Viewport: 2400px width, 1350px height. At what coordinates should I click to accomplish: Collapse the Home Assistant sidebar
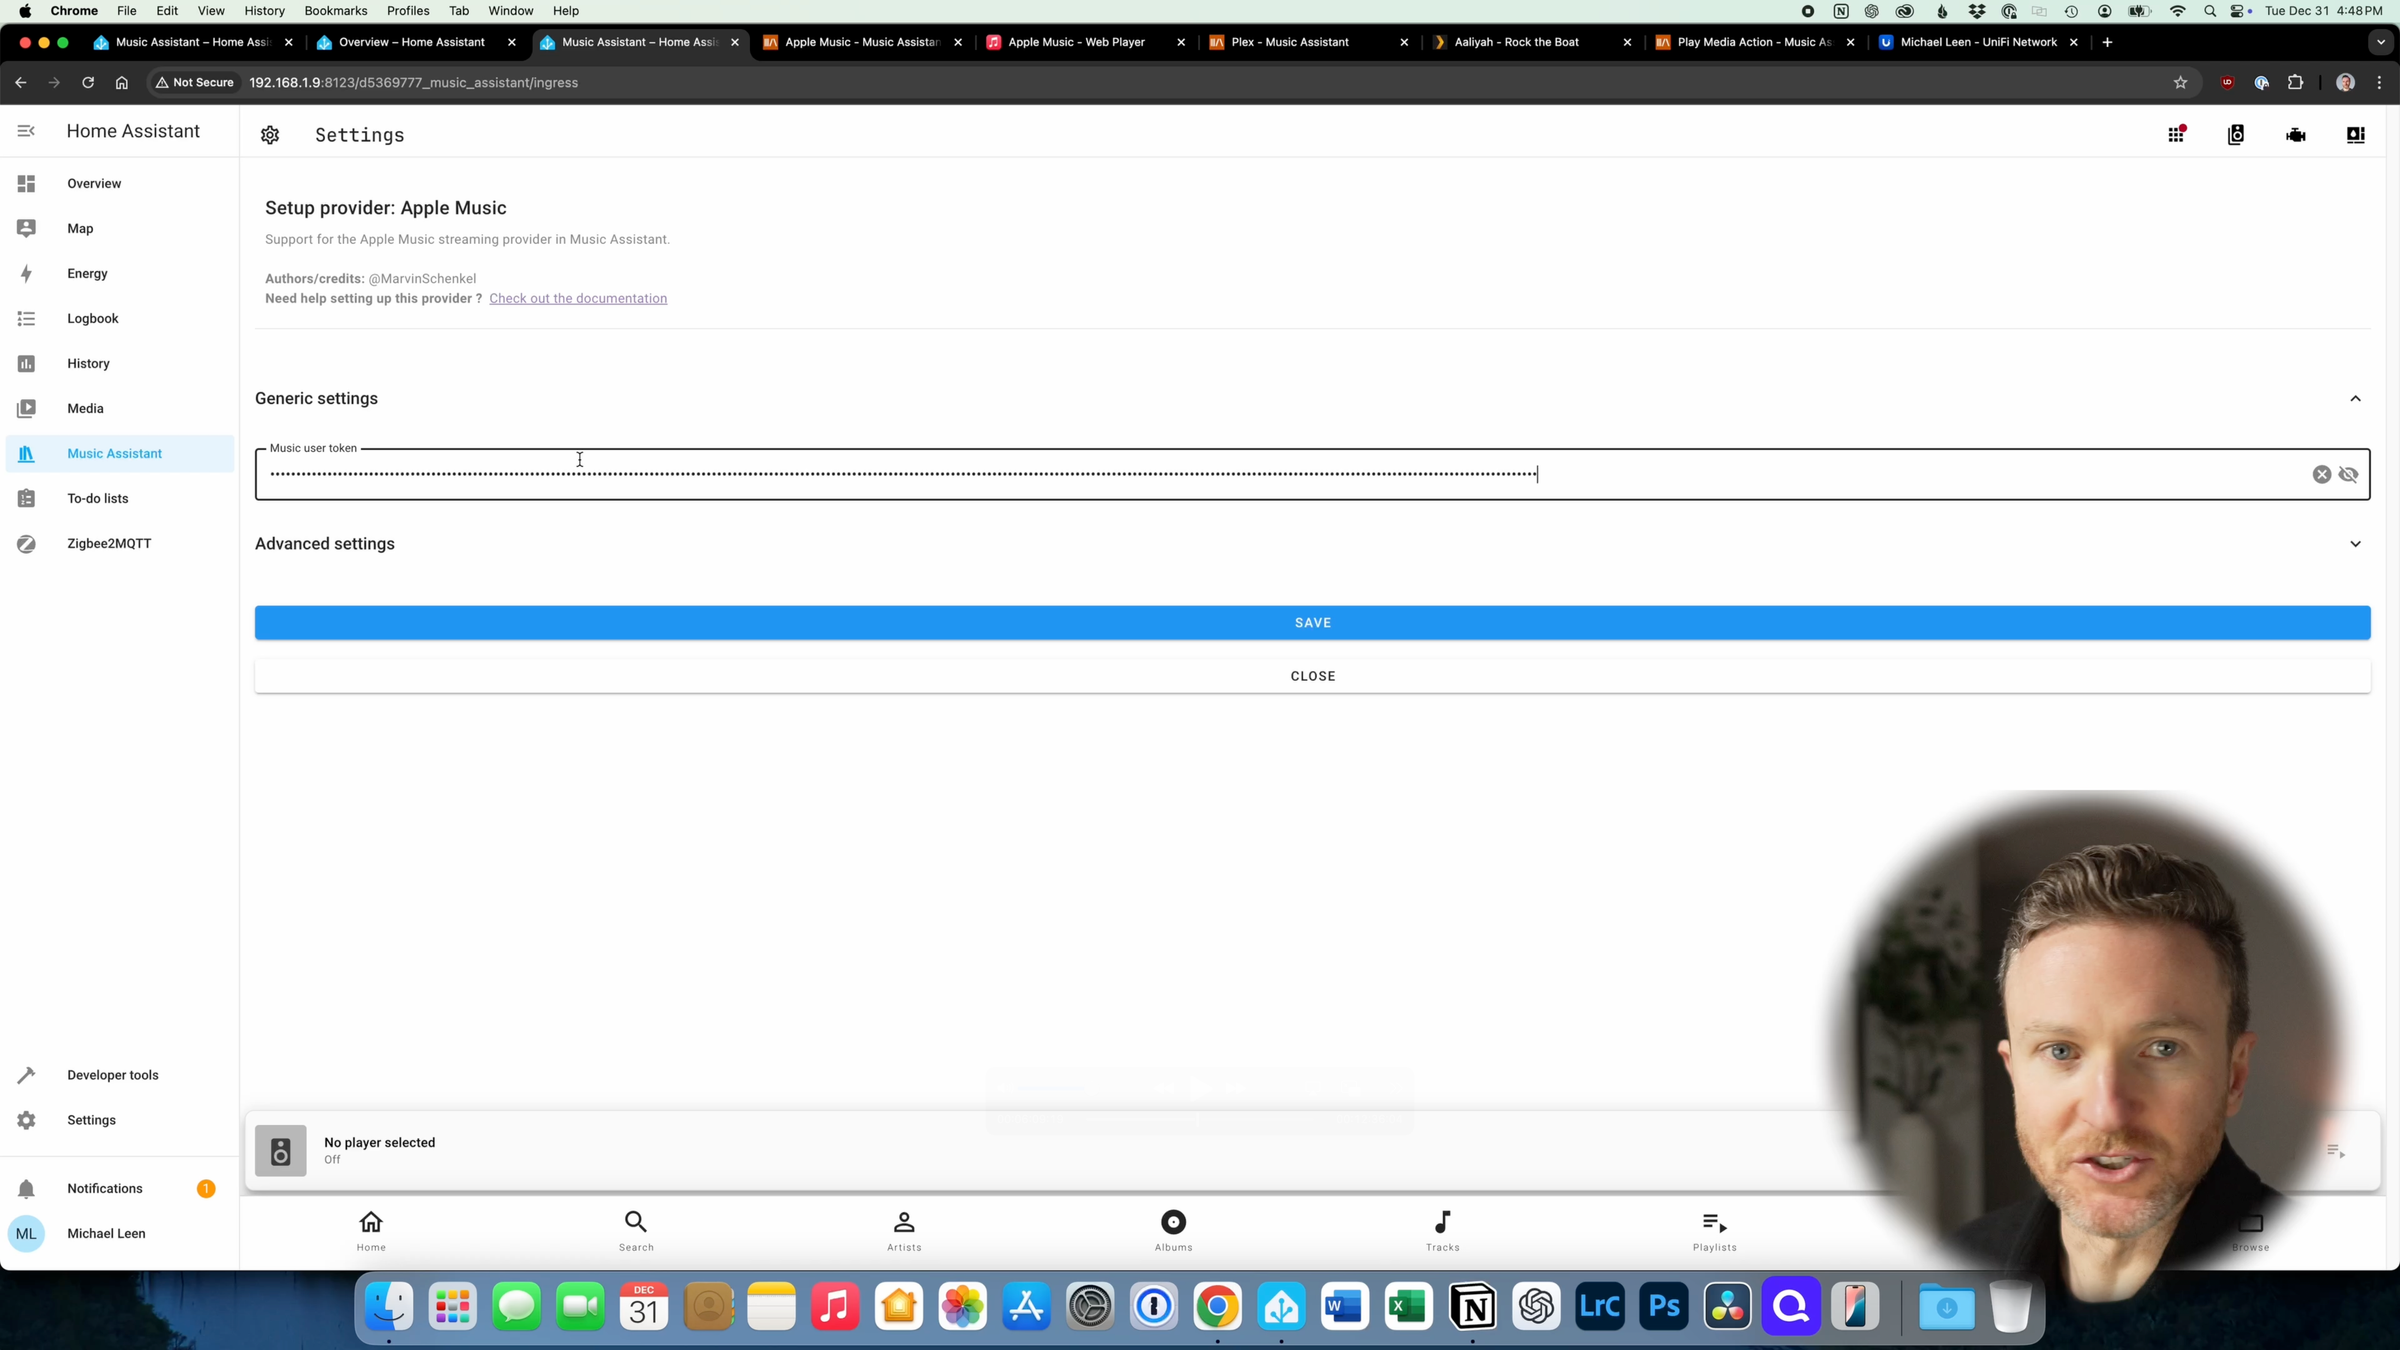pos(26,130)
